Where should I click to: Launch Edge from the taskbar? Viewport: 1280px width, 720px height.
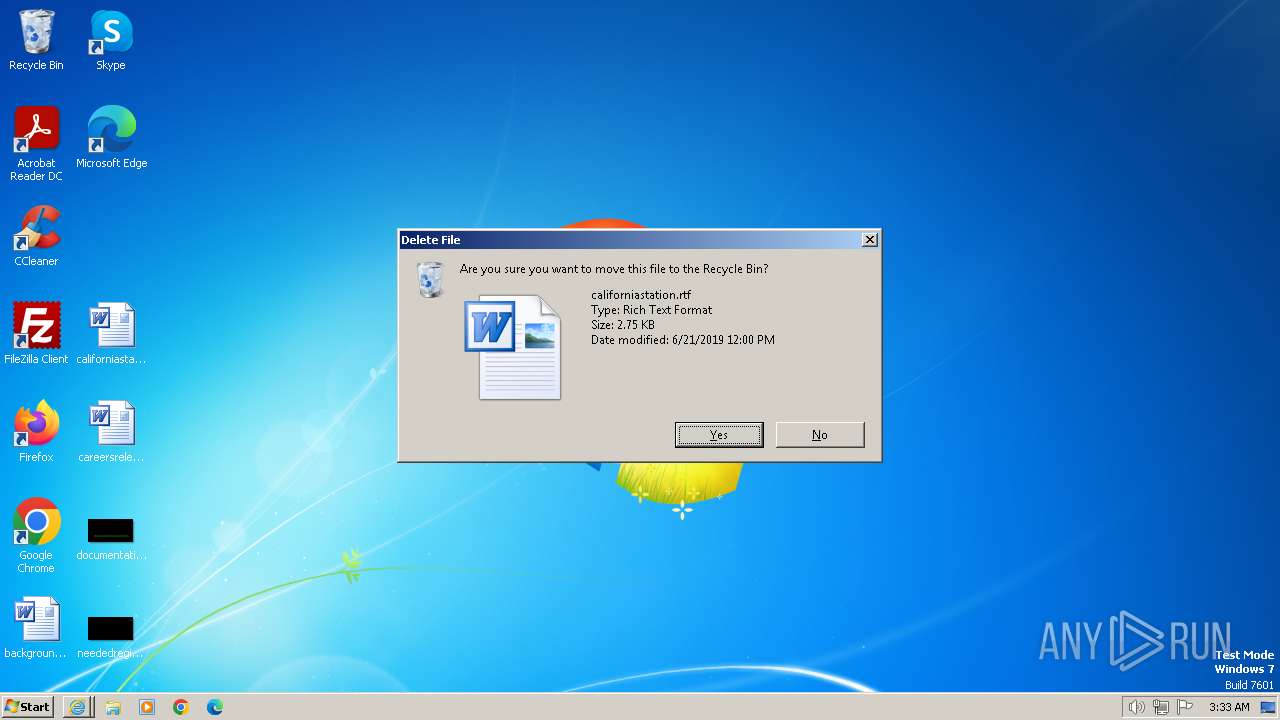point(215,707)
